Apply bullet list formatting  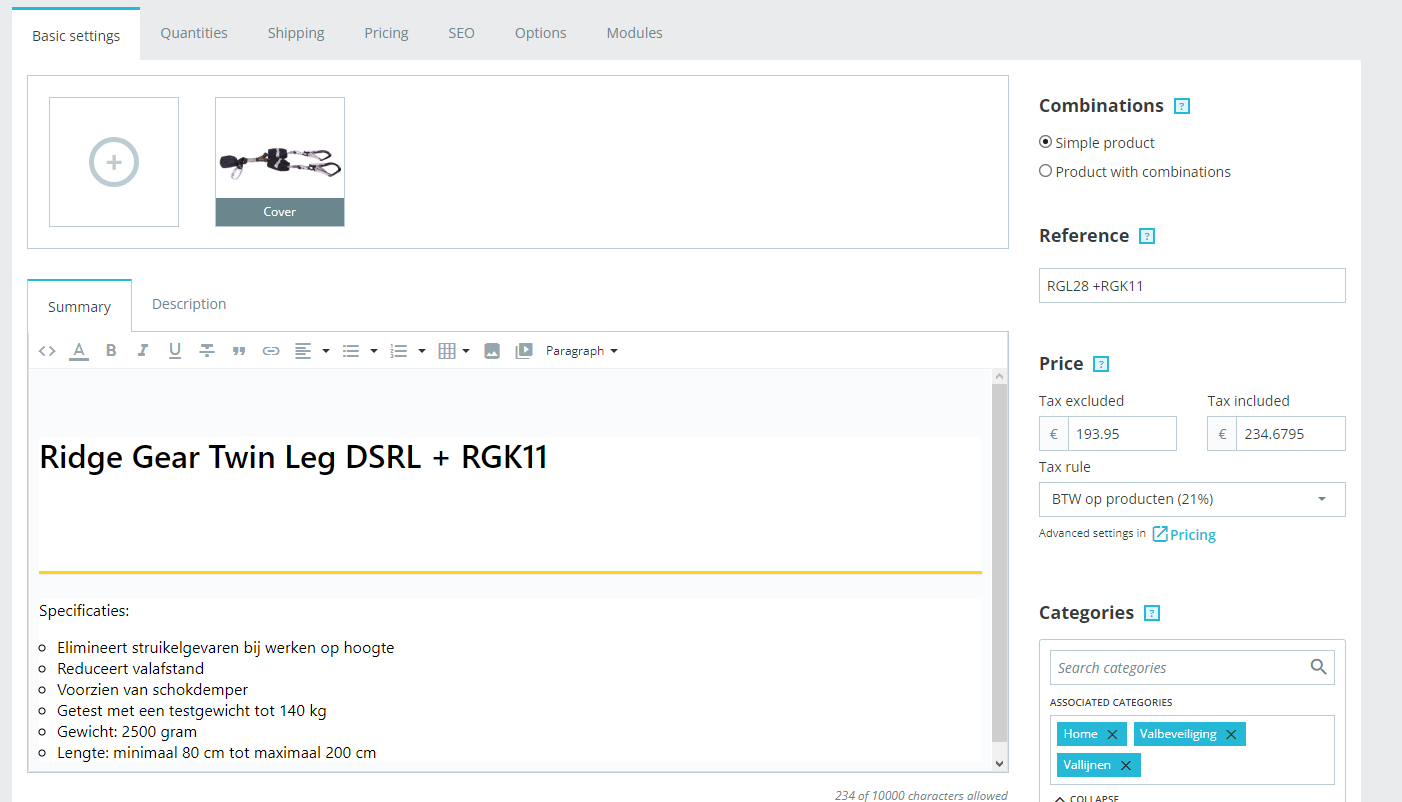(x=351, y=351)
